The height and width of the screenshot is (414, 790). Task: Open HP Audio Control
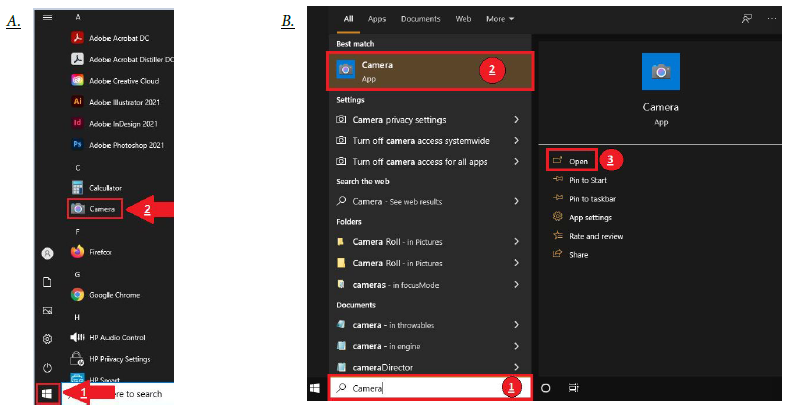click(116, 337)
